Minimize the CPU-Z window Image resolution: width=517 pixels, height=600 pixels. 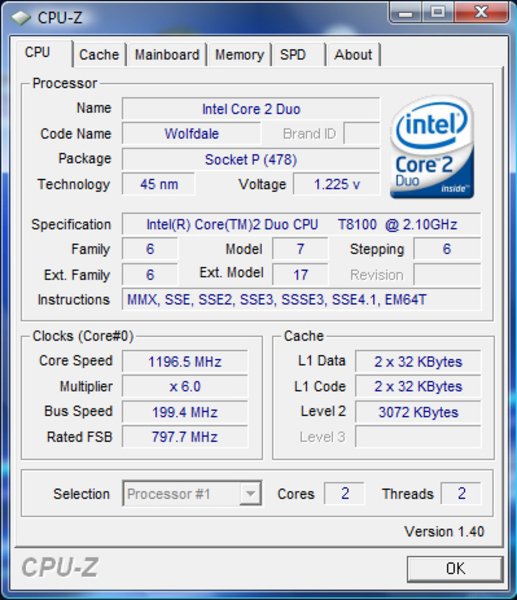pos(406,13)
